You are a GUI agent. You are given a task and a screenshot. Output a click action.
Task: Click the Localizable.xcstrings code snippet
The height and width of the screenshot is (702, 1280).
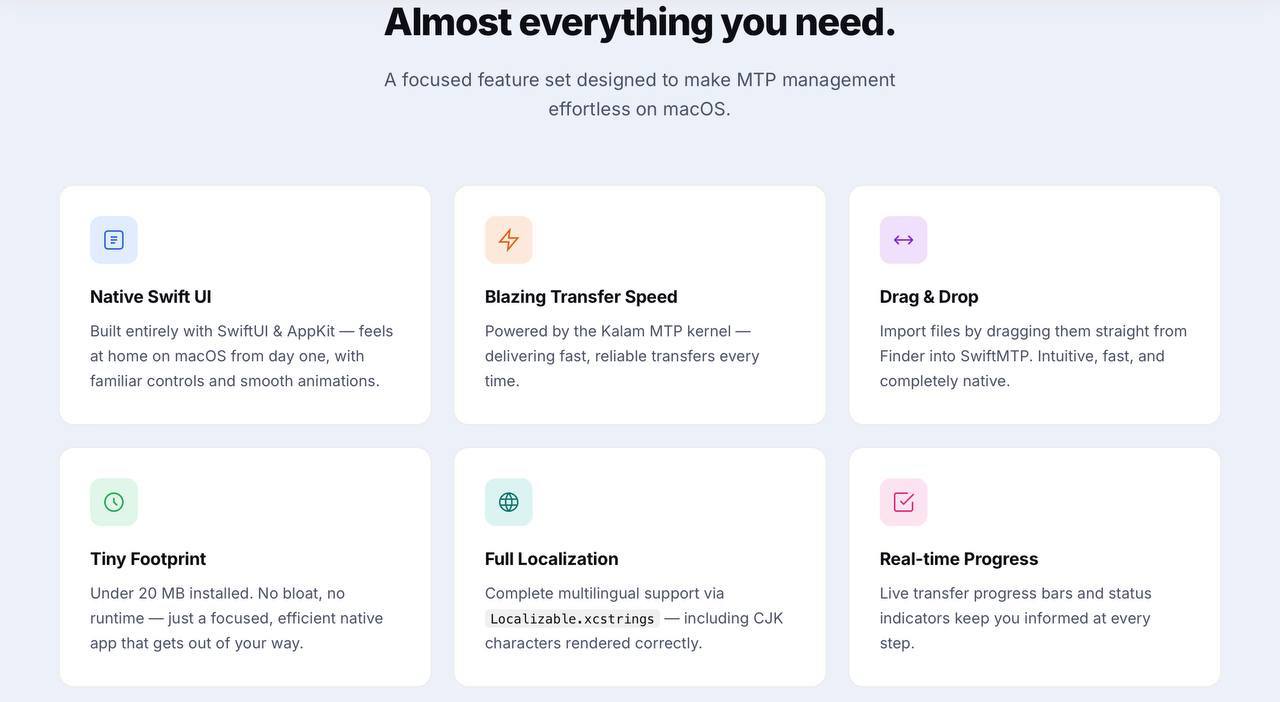click(x=572, y=619)
